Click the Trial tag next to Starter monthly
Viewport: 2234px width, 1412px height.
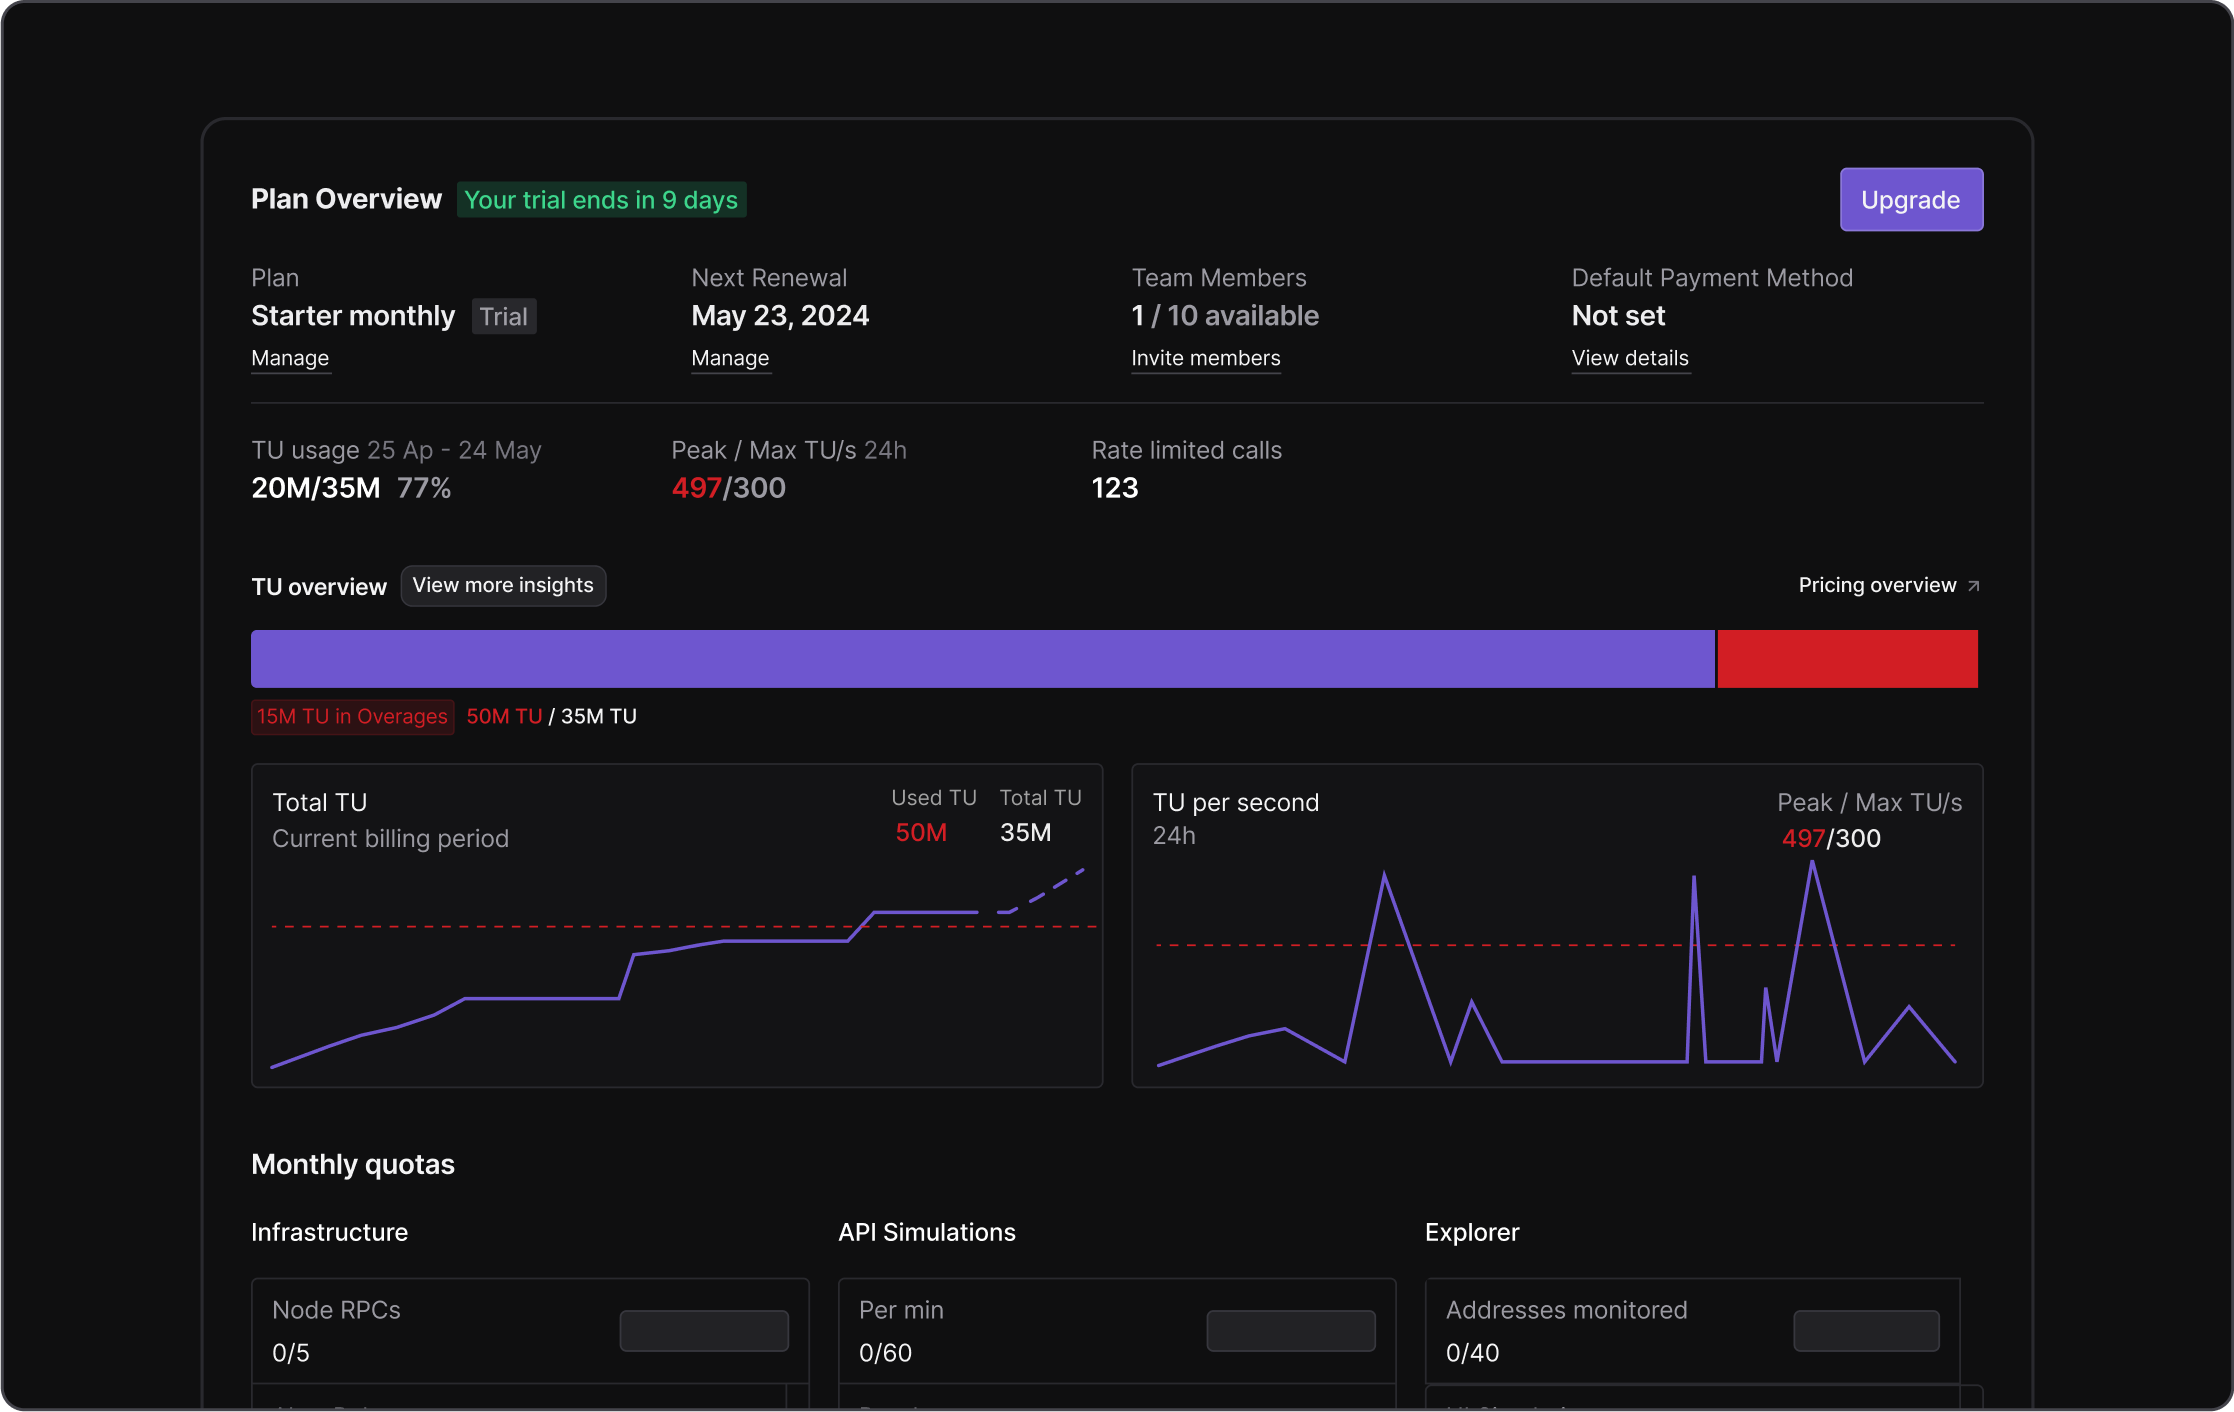[x=504, y=316]
